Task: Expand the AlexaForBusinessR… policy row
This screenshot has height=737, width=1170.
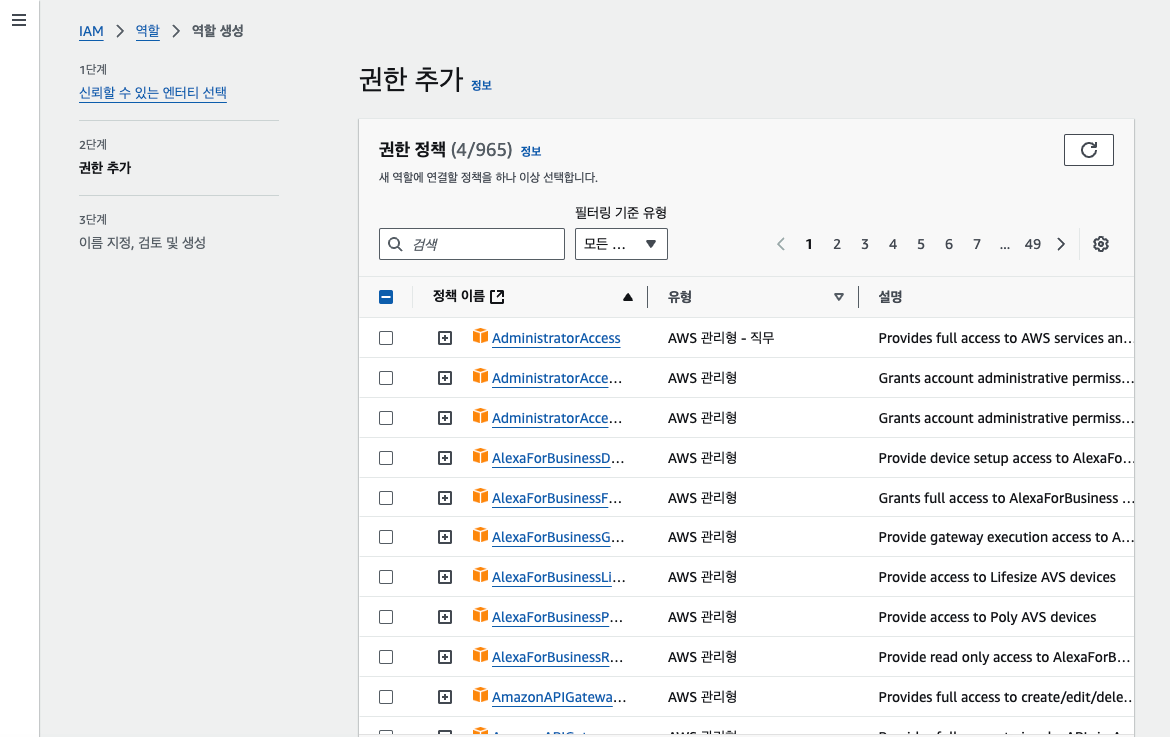Action: pos(445,657)
